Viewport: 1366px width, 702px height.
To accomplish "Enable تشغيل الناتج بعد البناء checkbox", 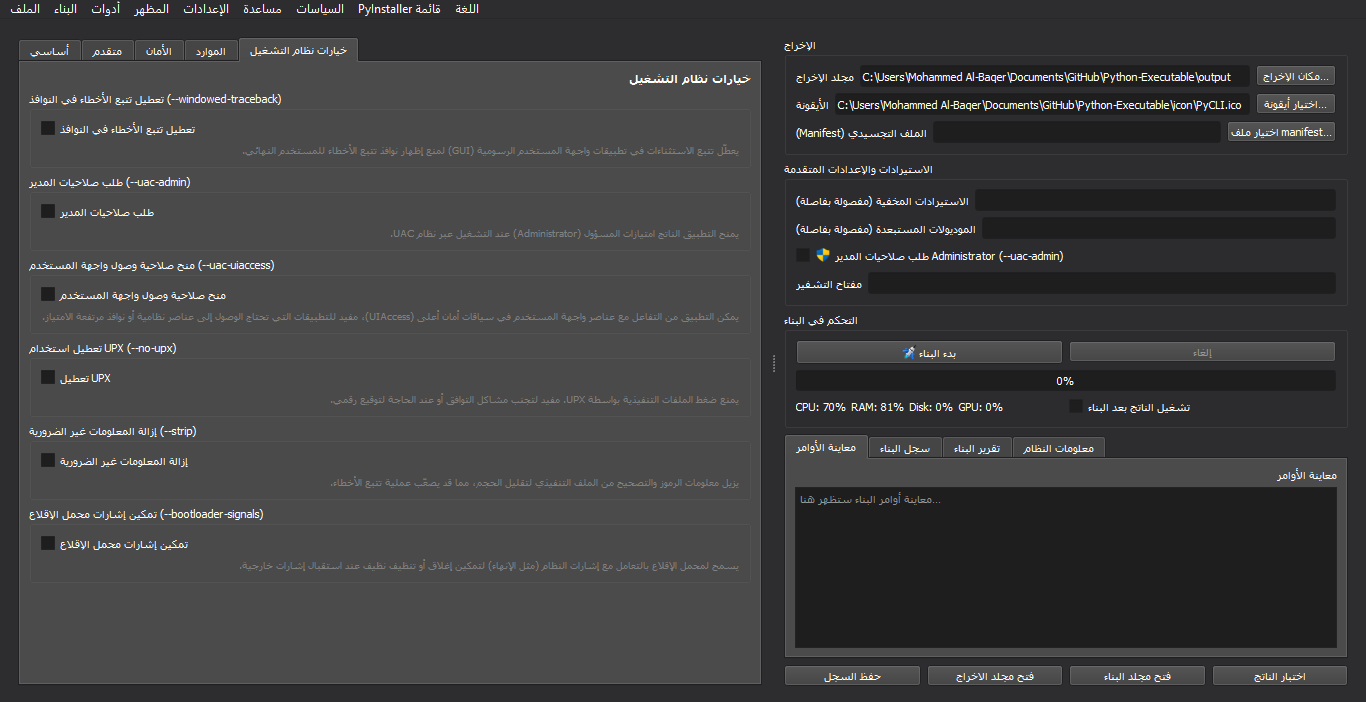I will [x=1076, y=407].
